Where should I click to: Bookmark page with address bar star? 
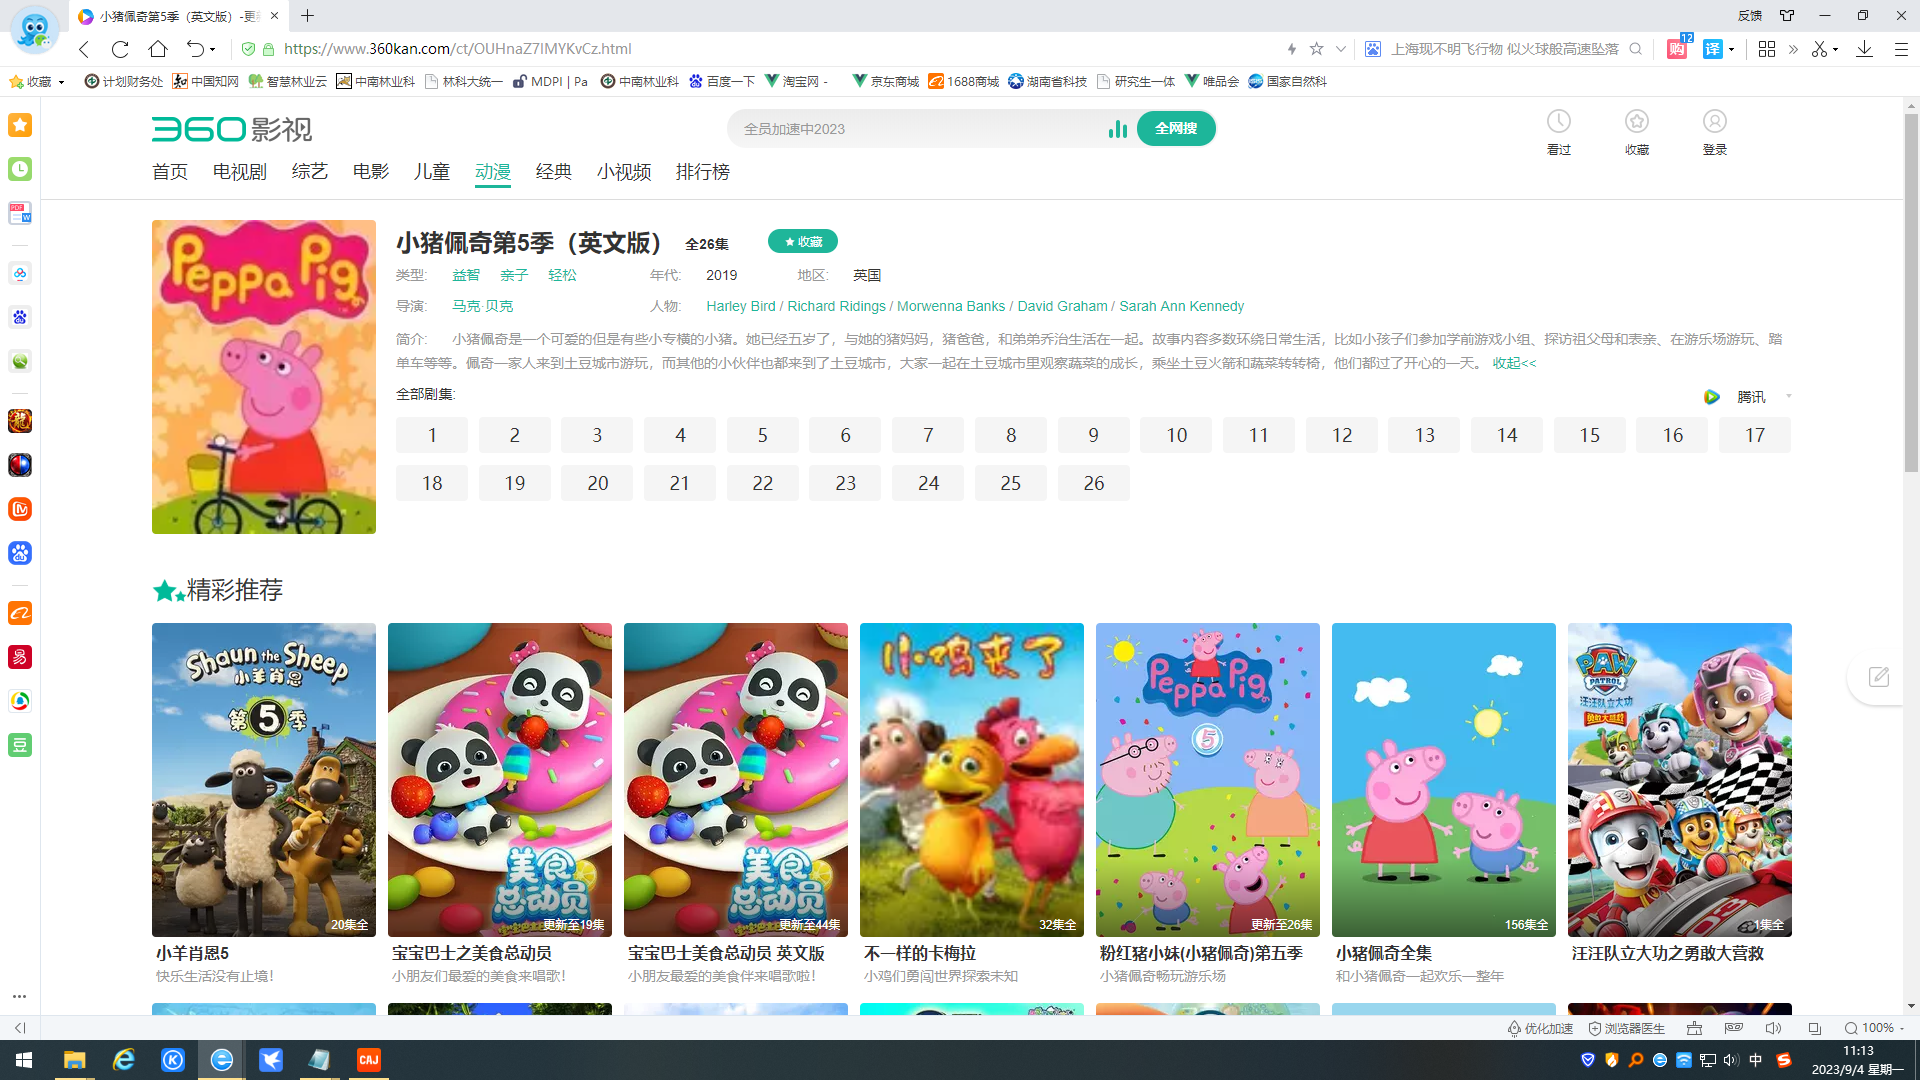[x=1316, y=49]
